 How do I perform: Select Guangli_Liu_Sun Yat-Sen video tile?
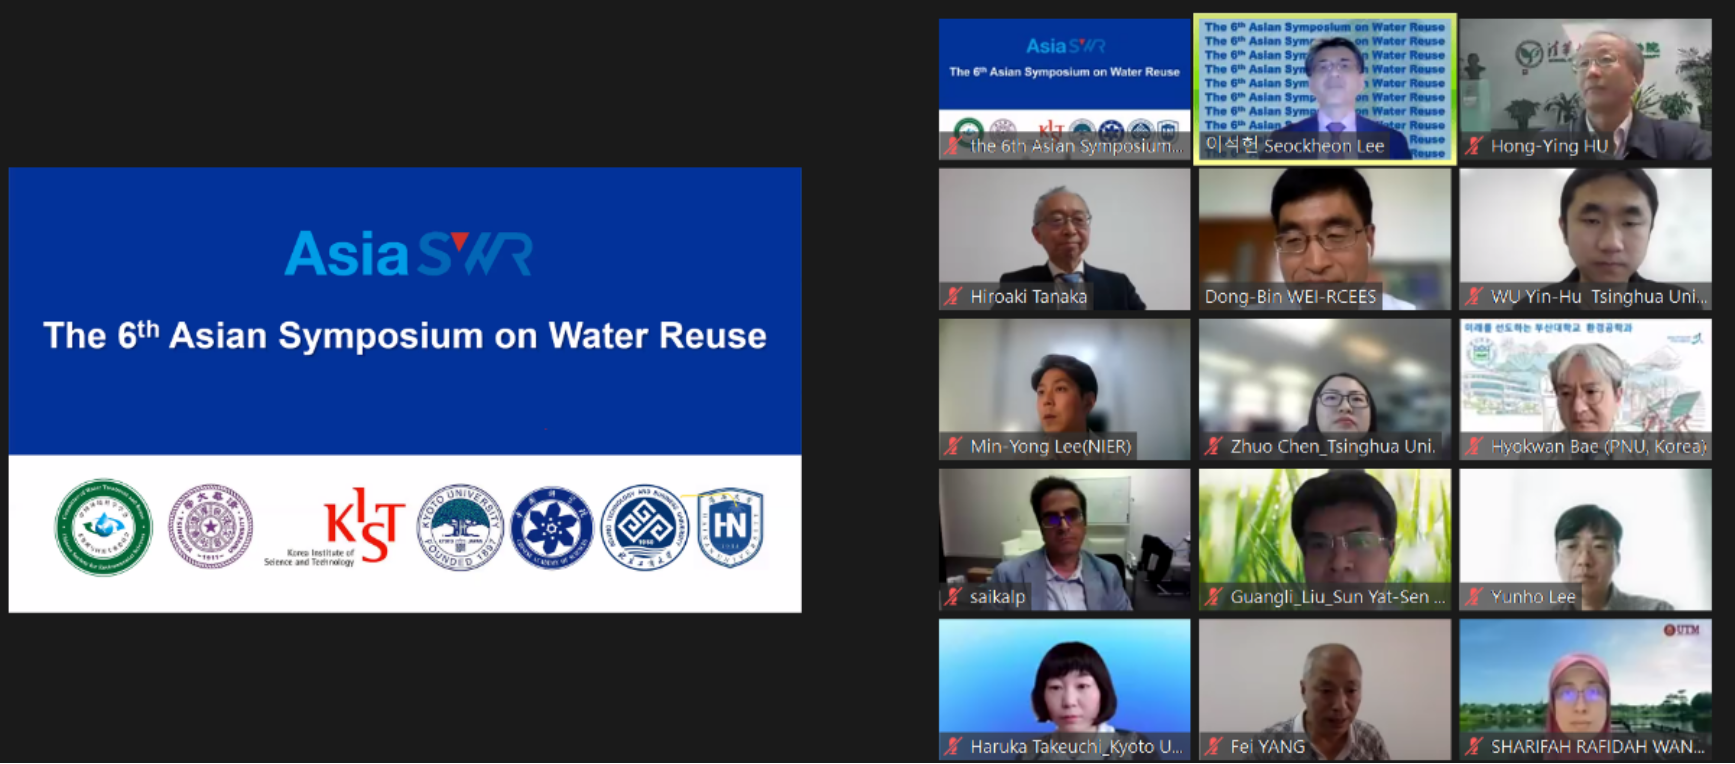click(x=1324, y=538)
